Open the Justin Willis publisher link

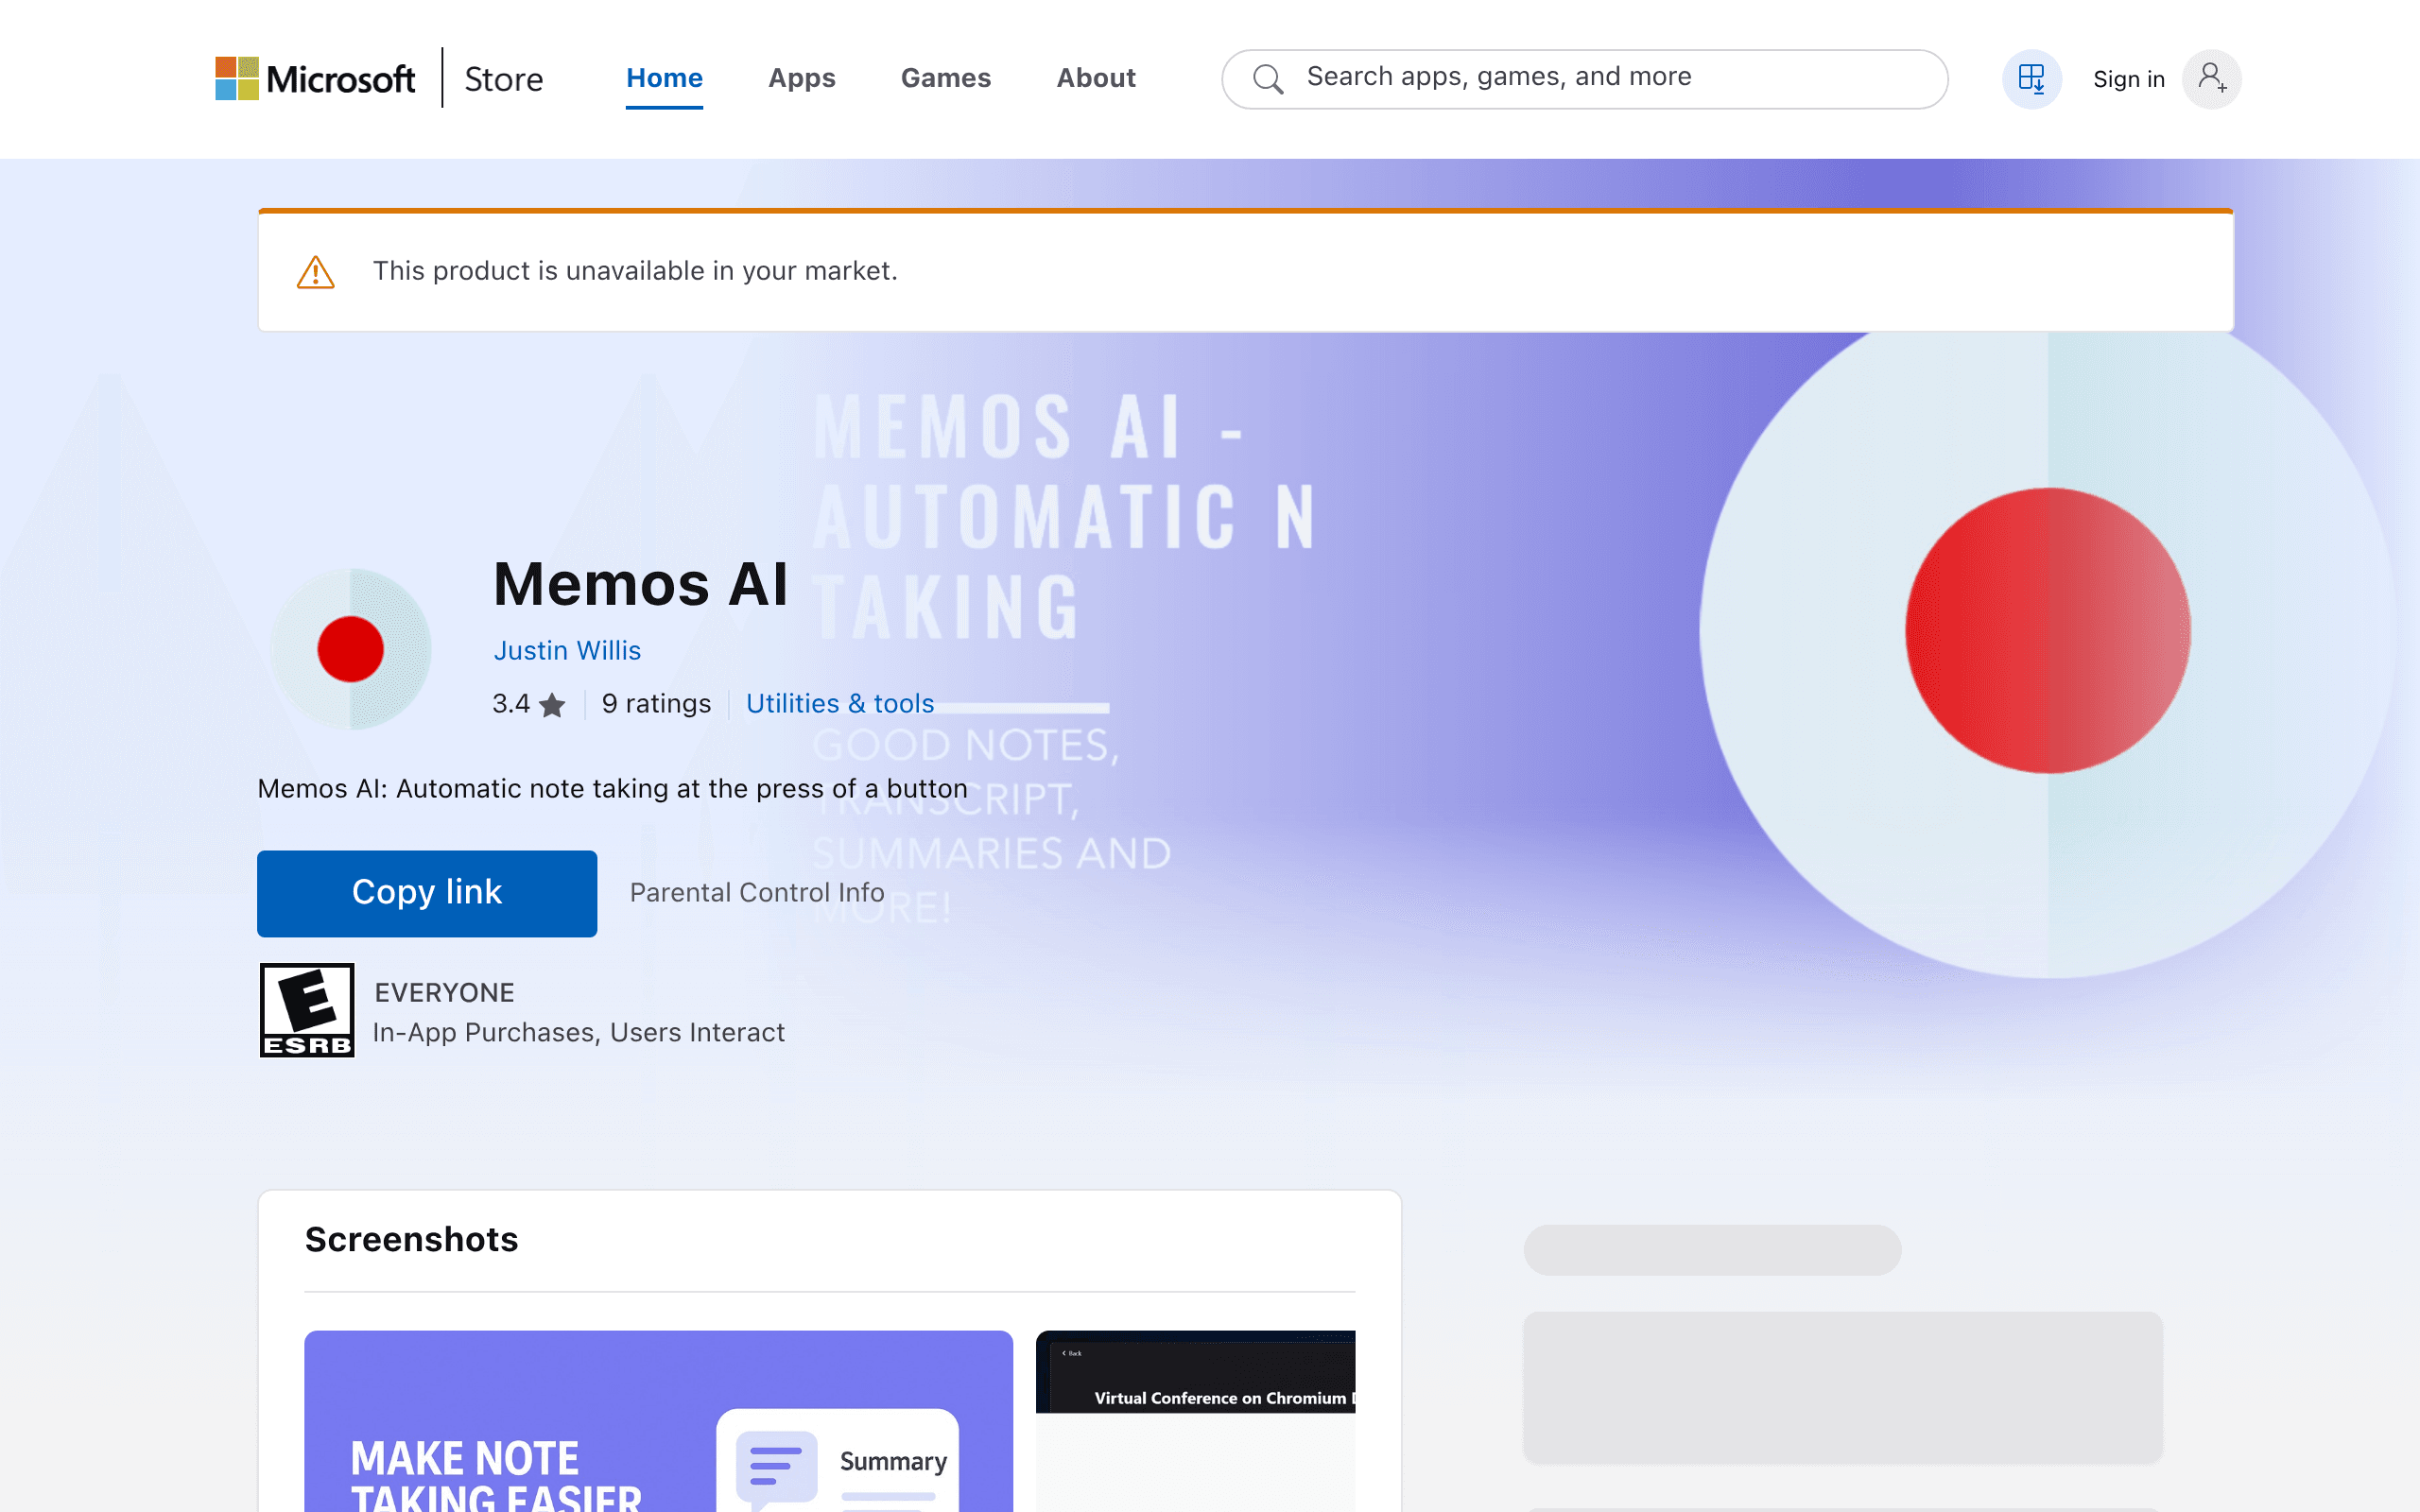[567, 651]
